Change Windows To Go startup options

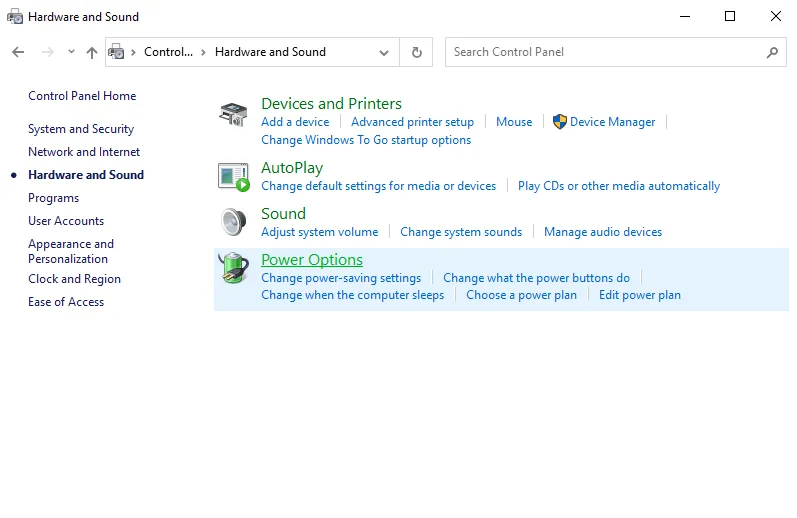tap(366, 140)
